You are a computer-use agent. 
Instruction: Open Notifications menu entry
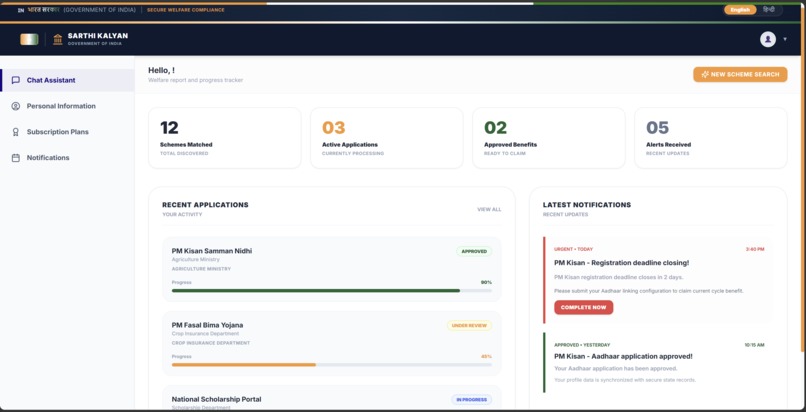pyautogui.click(x=67, y=158)
